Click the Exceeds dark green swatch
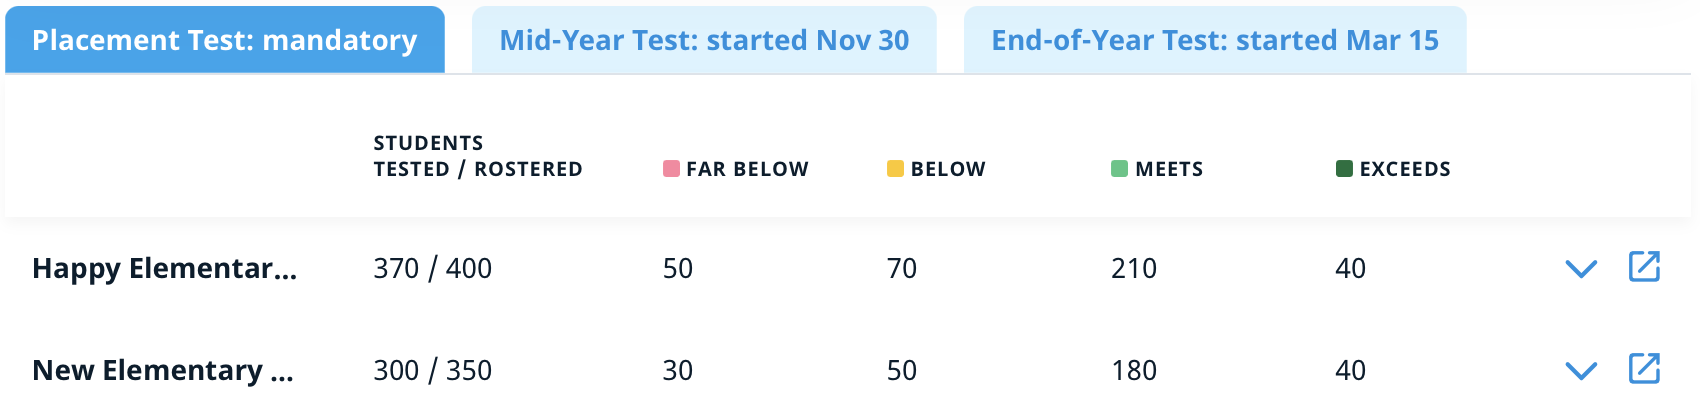Image resolution: width=1700 pixels, height=418 pixels. (1344, 169)
